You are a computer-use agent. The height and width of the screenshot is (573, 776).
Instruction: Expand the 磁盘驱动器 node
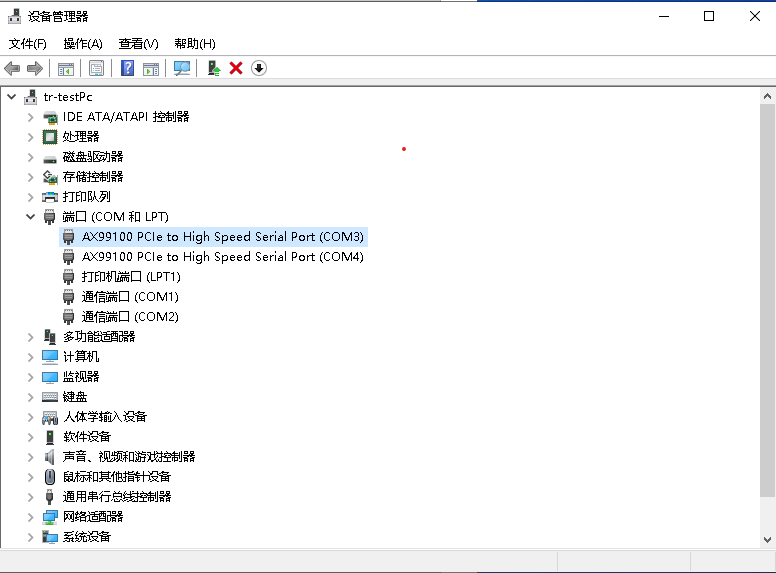pyautogui.click(x=31, y=157)
